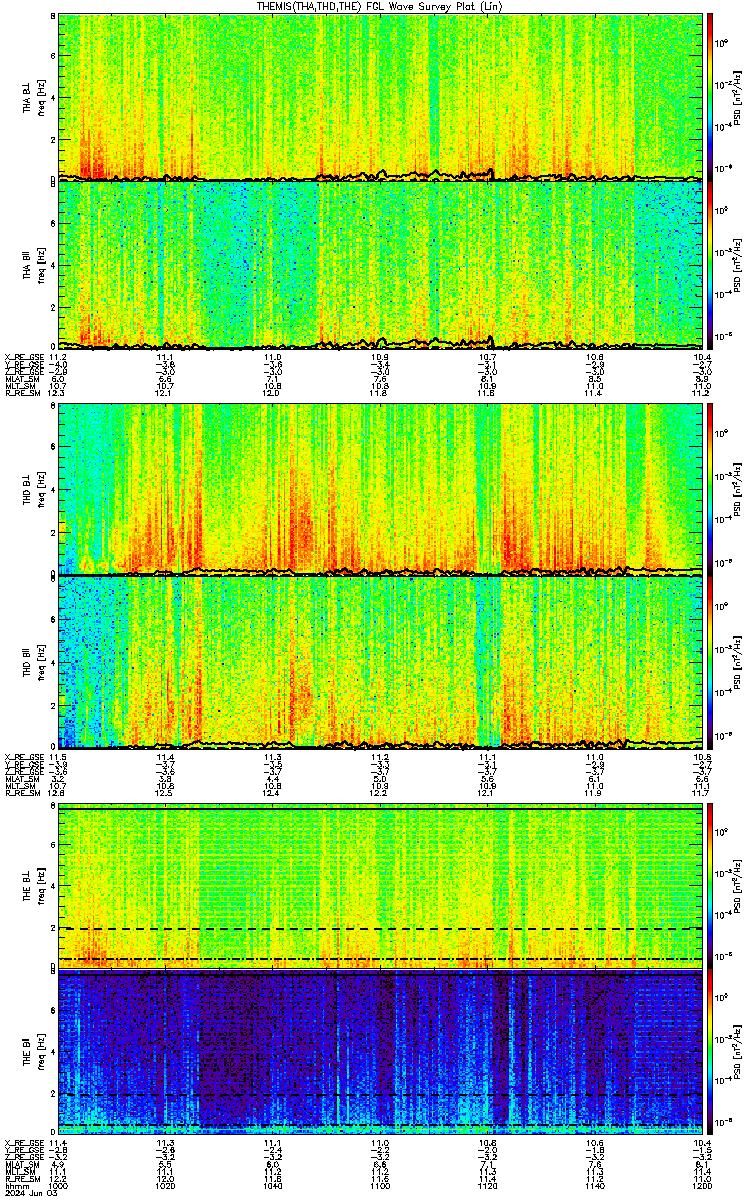Viewport: 750px width, 1200px height.
Task: Click the X_RE_GSE row label below THE panels
Action: pos(23,1141)
